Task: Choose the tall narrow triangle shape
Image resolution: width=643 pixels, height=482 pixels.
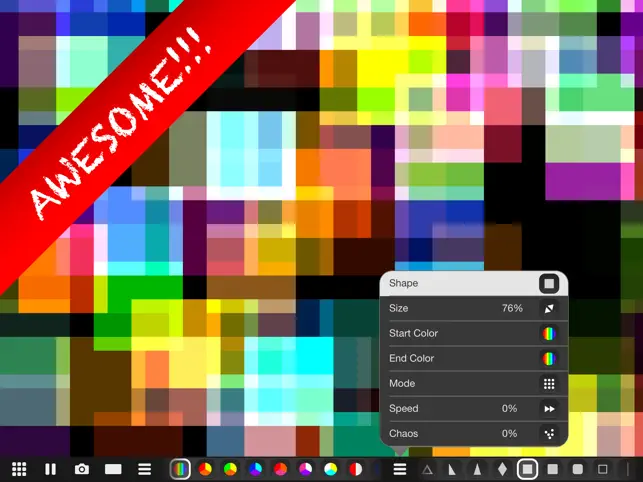Action: (477, 469)
